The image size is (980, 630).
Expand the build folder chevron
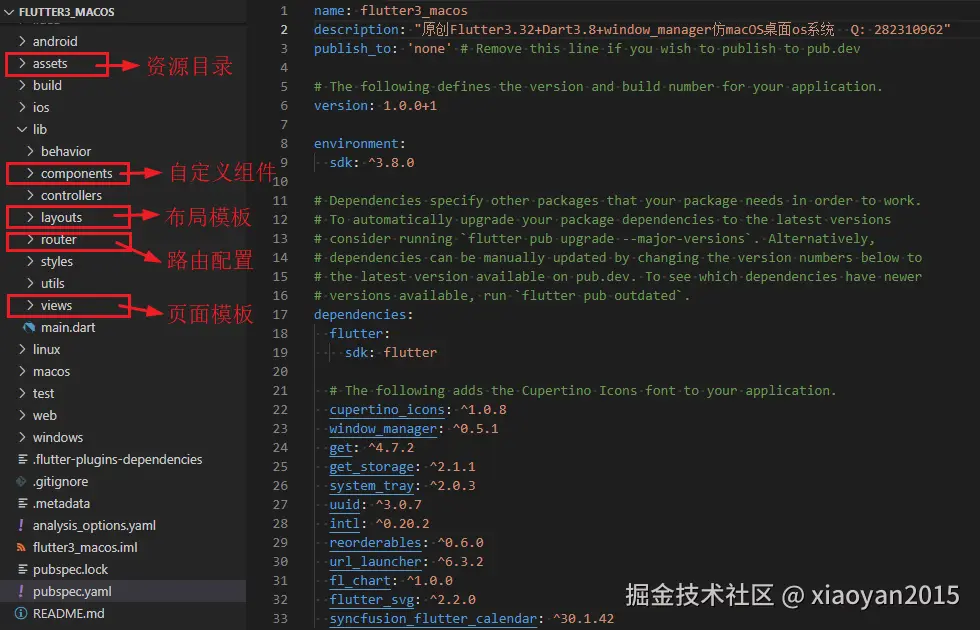tap(22, 85)
